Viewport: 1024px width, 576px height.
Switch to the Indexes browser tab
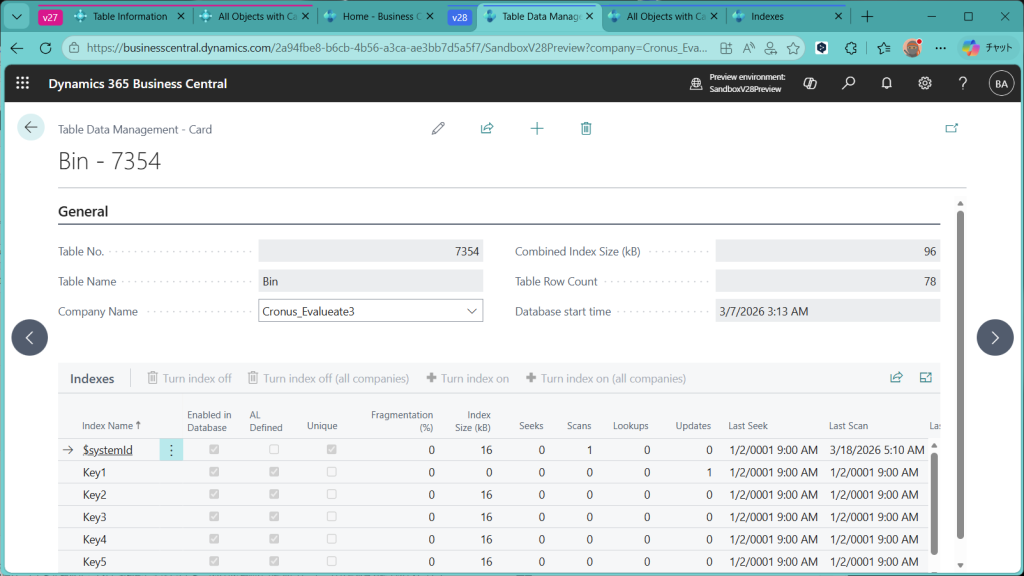(767, 17)
